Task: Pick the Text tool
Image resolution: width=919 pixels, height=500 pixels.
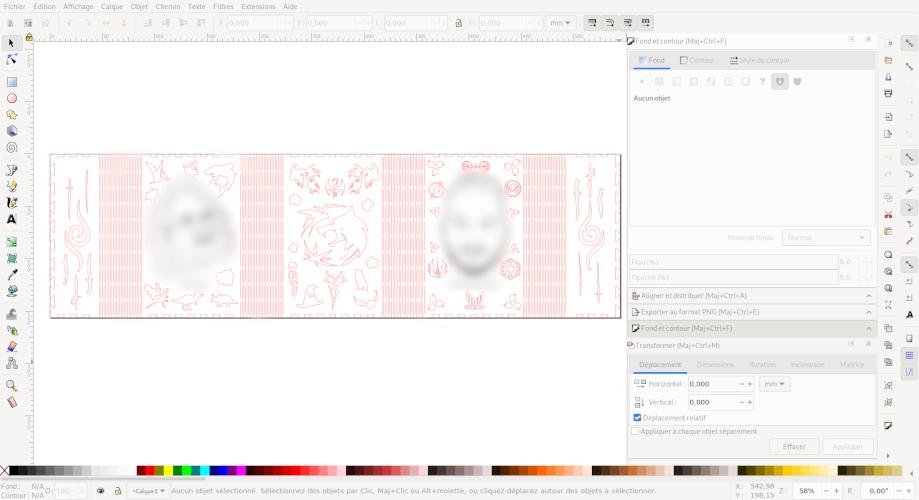Action: point(12,219)
